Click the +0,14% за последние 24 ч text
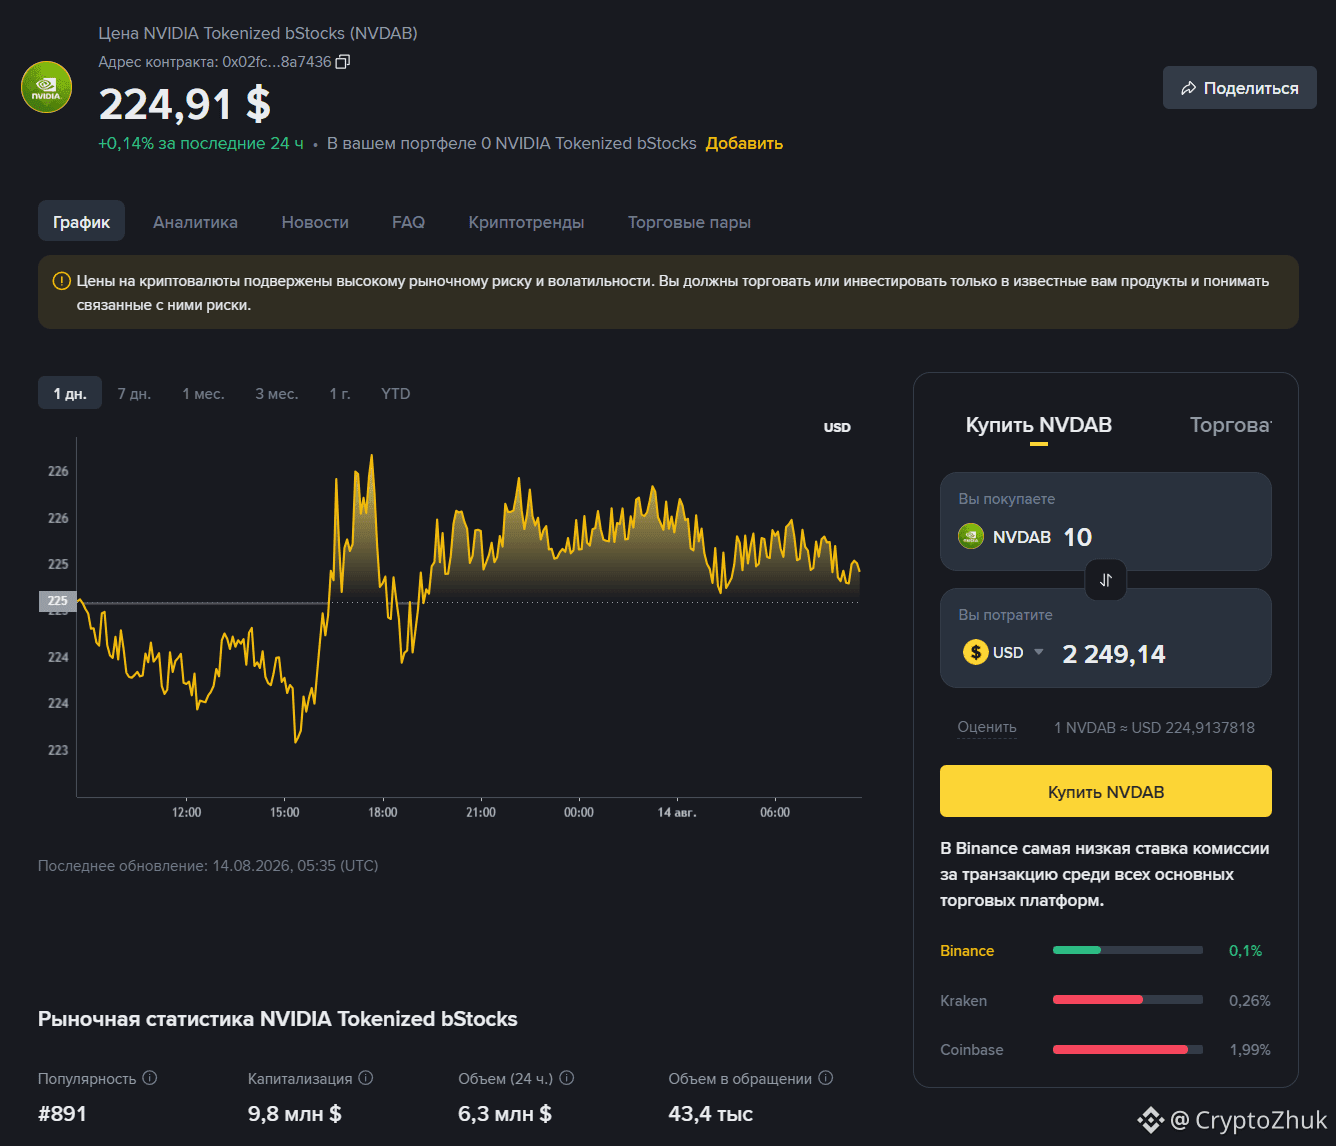Viewport: 1336px width, 1146px height. tap(201, 143)
